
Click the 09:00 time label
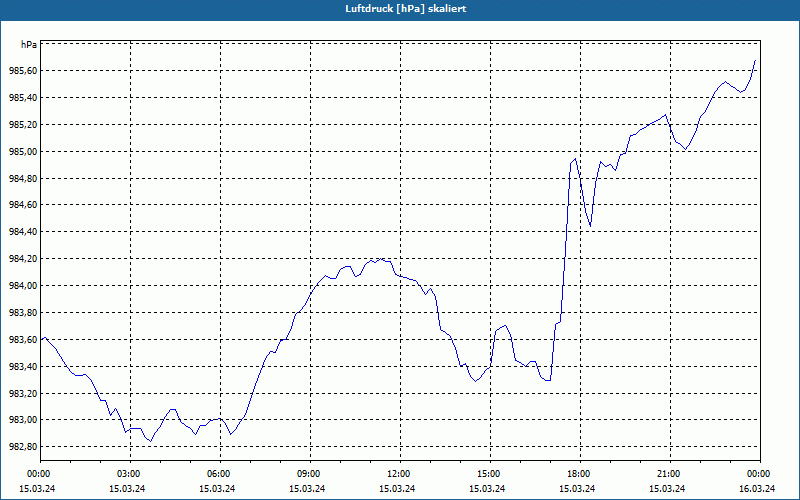coord(310,474)
